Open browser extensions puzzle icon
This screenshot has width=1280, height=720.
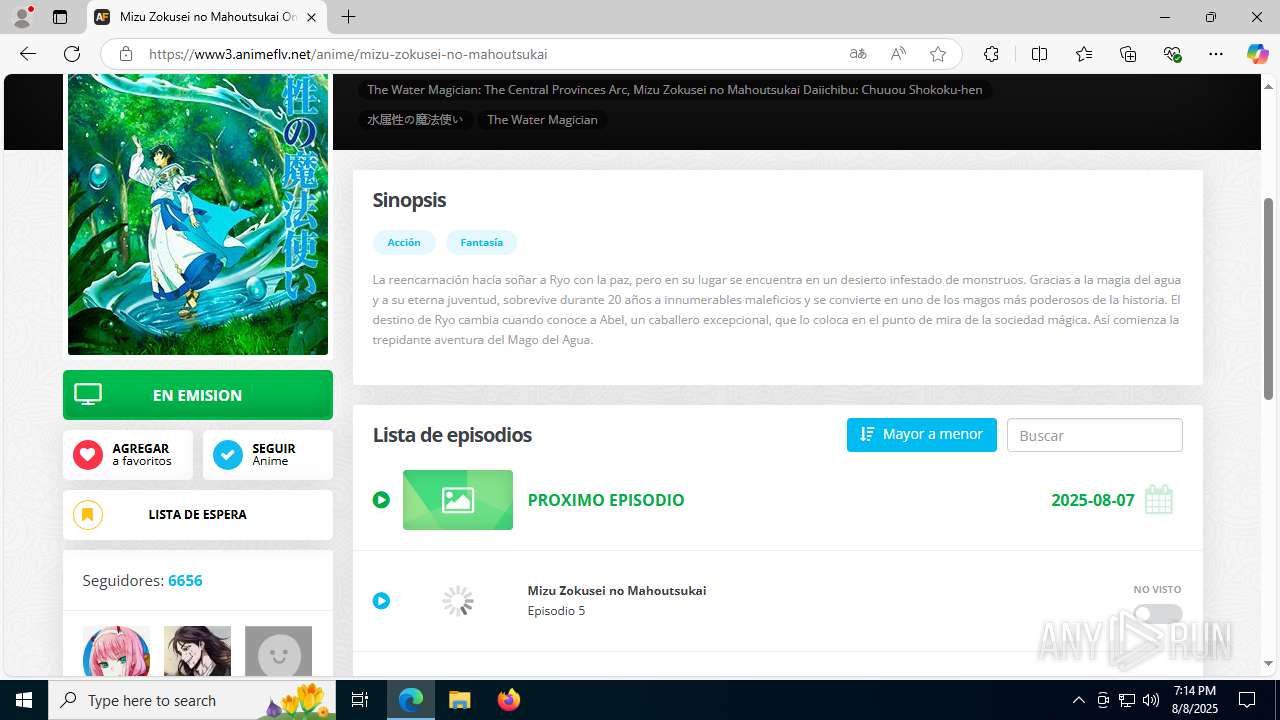(x=991, y=54)
